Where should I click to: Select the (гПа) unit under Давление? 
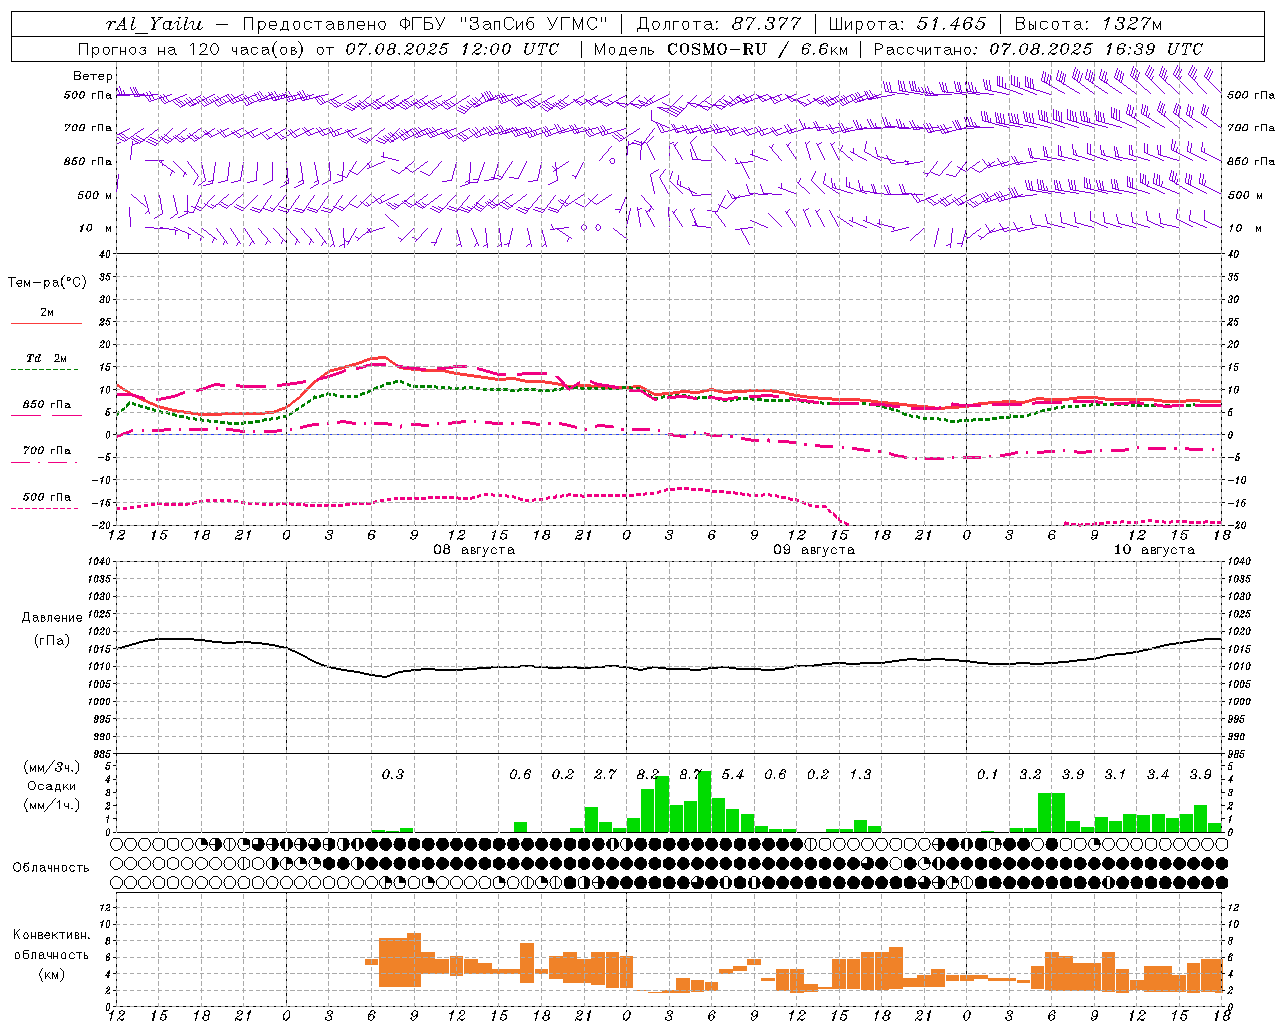(x=52, y=641)
